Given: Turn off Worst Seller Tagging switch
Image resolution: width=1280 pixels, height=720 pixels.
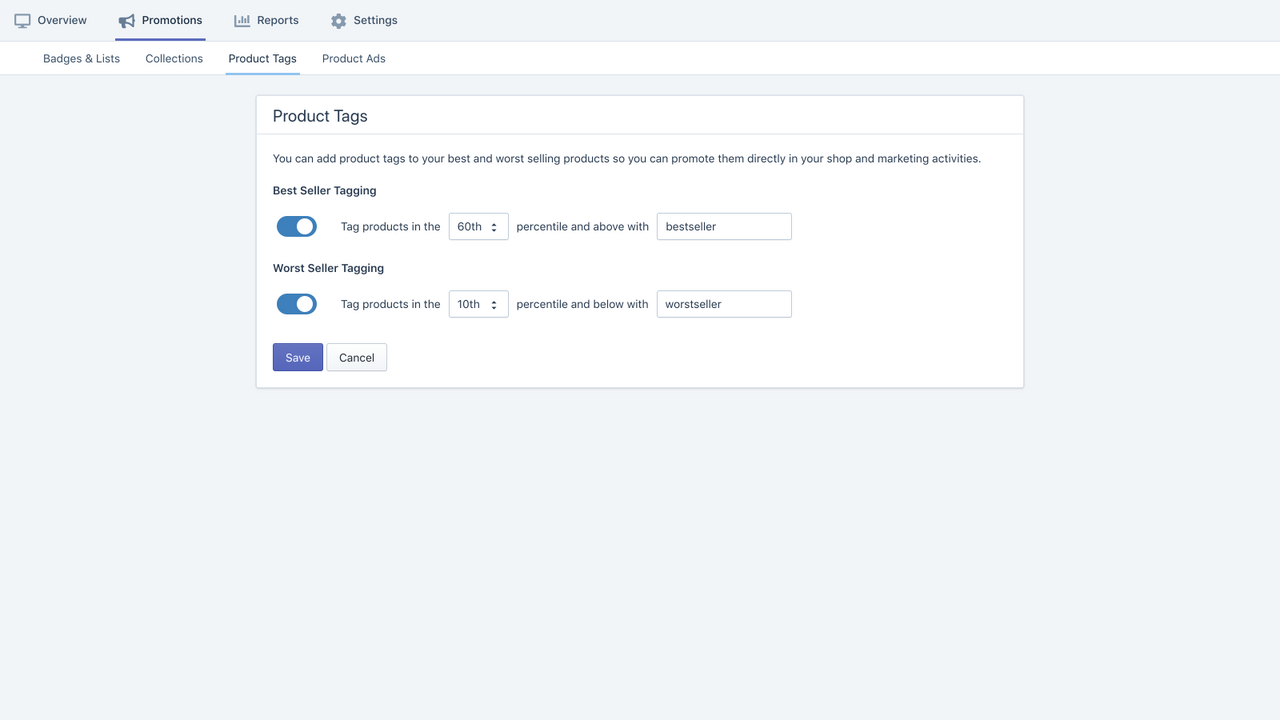Looking at the screenshot, I should pyautogui.click(x=297, y=304).
